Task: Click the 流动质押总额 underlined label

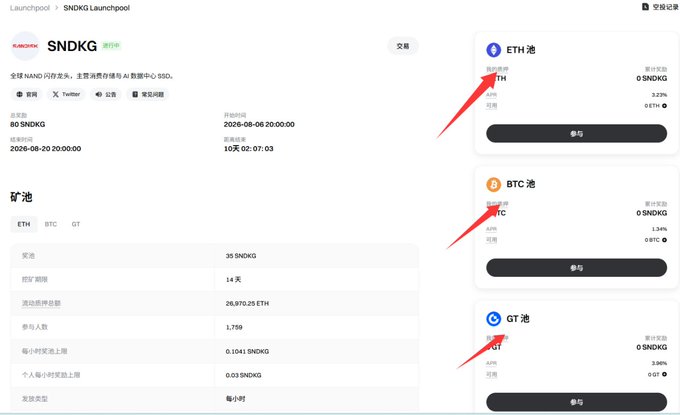Action: (41, 304)
